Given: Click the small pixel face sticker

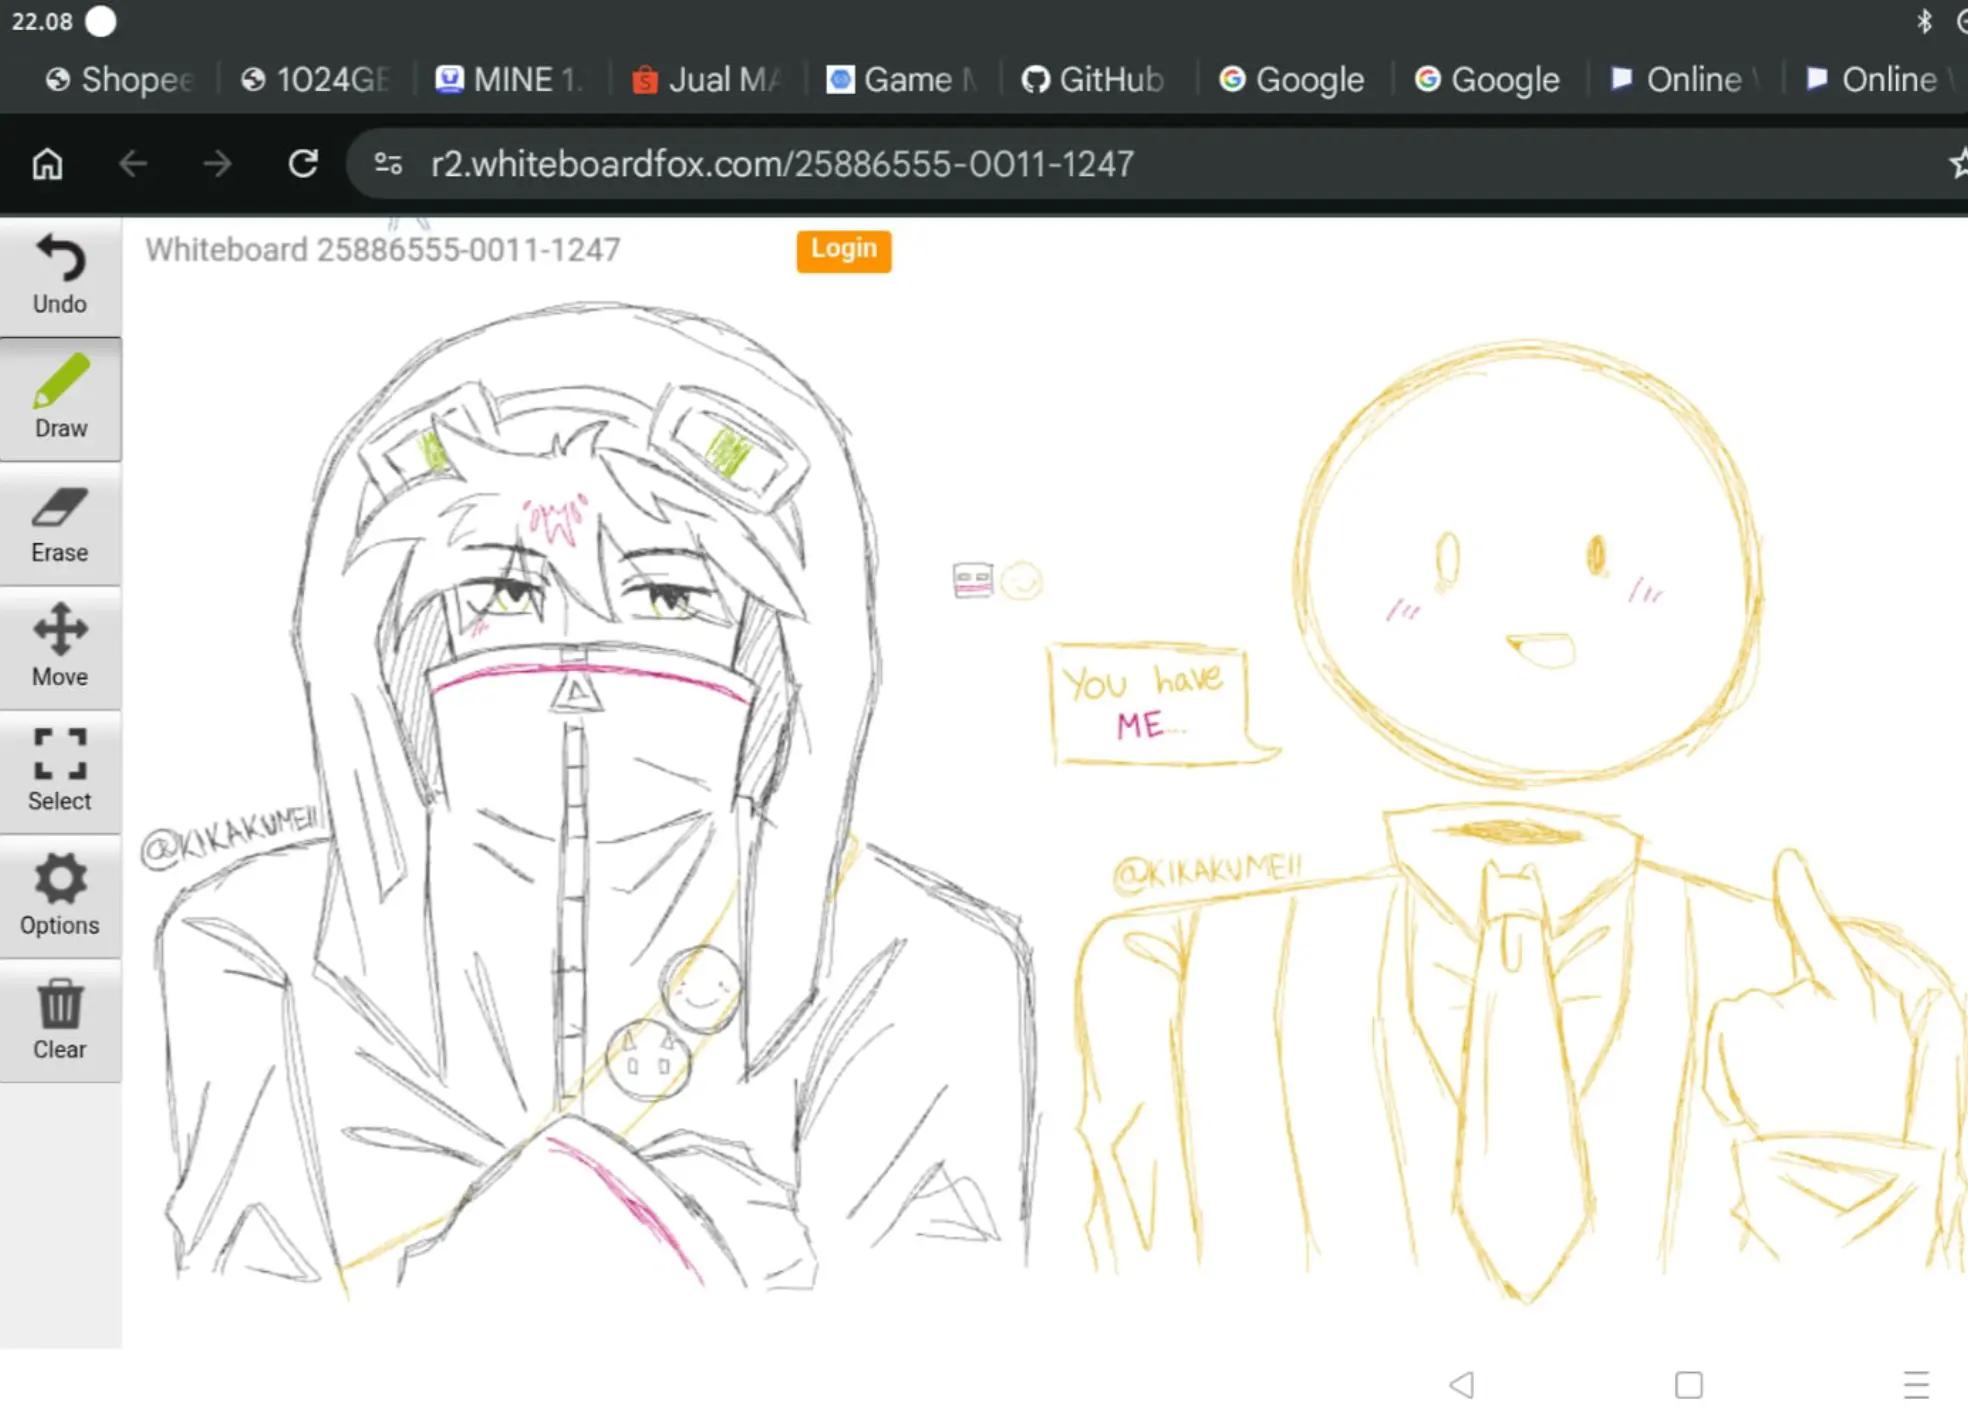Looking at the screenshot, I should 973,580.
